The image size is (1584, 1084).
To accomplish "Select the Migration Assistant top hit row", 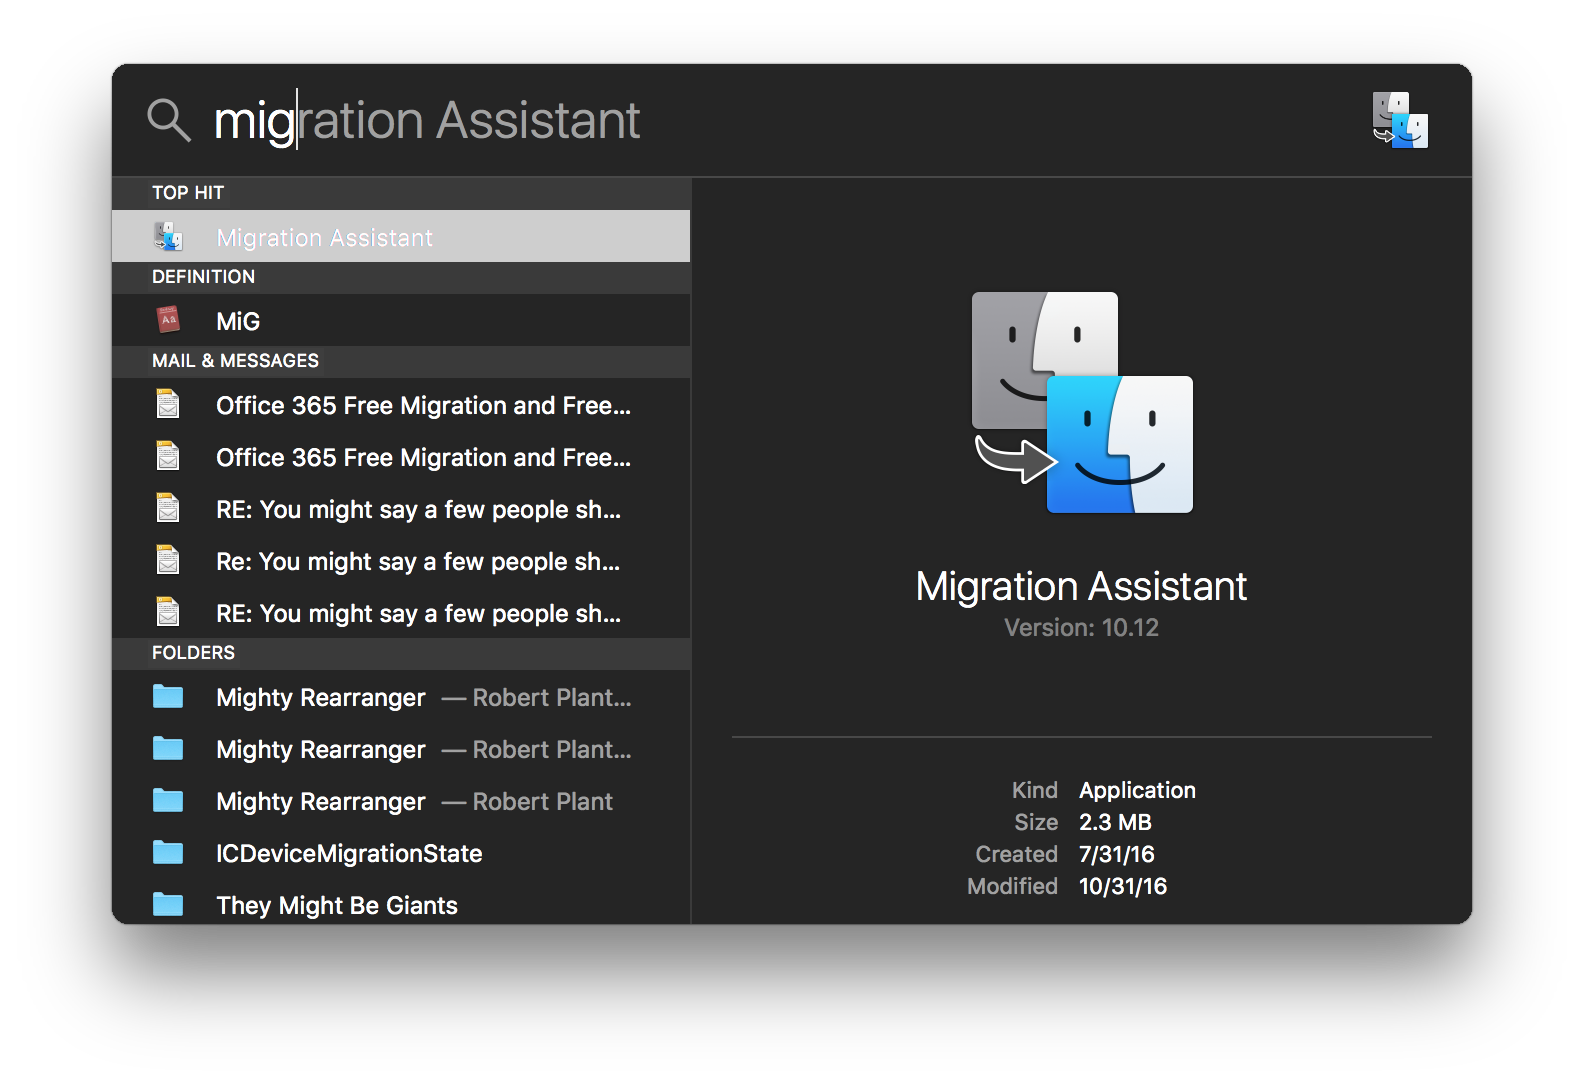I will [x=401, y=237].
